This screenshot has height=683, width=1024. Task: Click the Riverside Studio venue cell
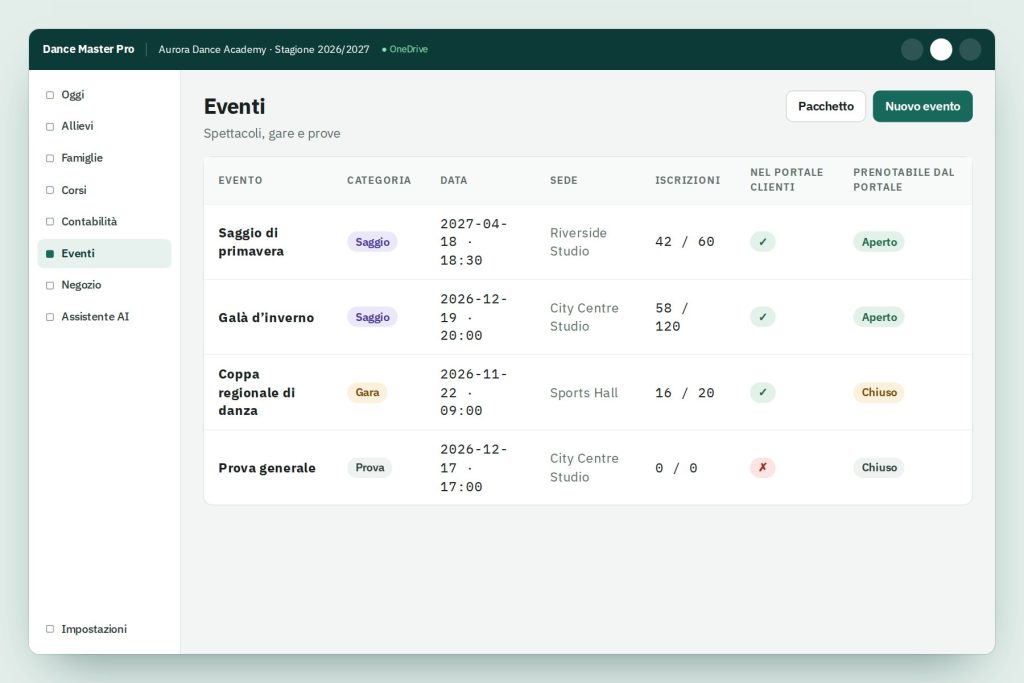coord(578,242)
